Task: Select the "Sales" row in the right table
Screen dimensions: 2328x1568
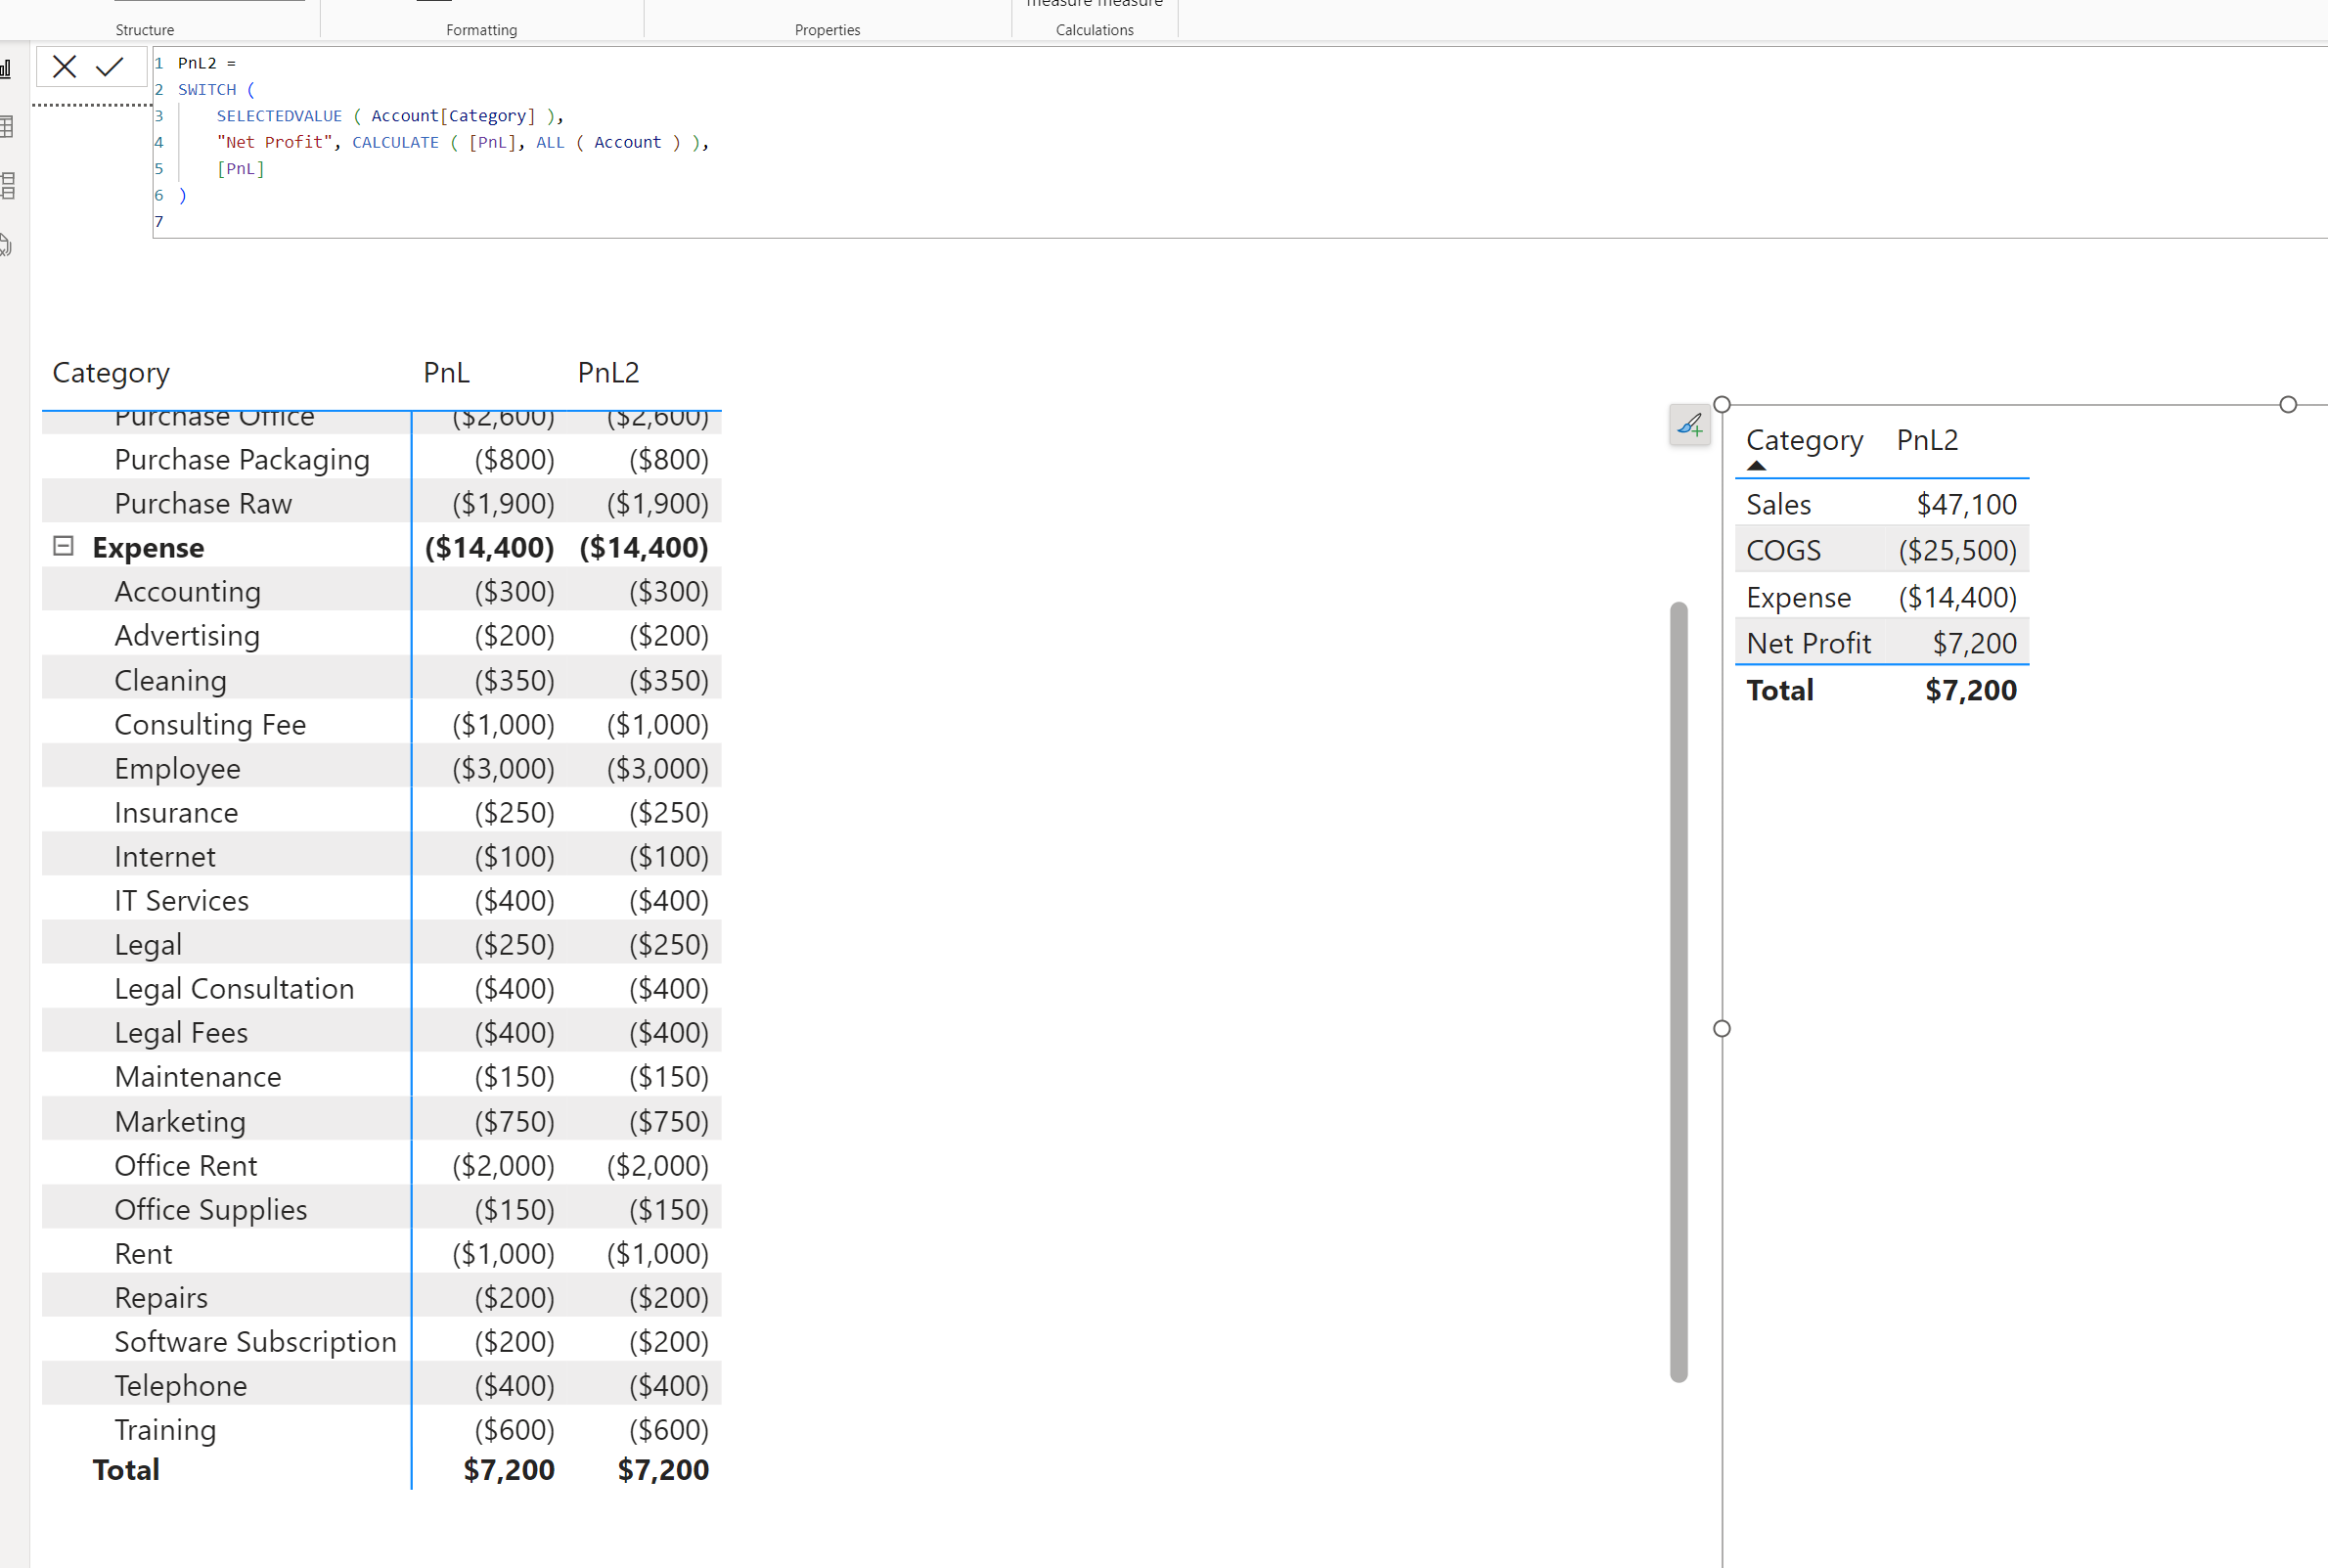Action: 1881,504
